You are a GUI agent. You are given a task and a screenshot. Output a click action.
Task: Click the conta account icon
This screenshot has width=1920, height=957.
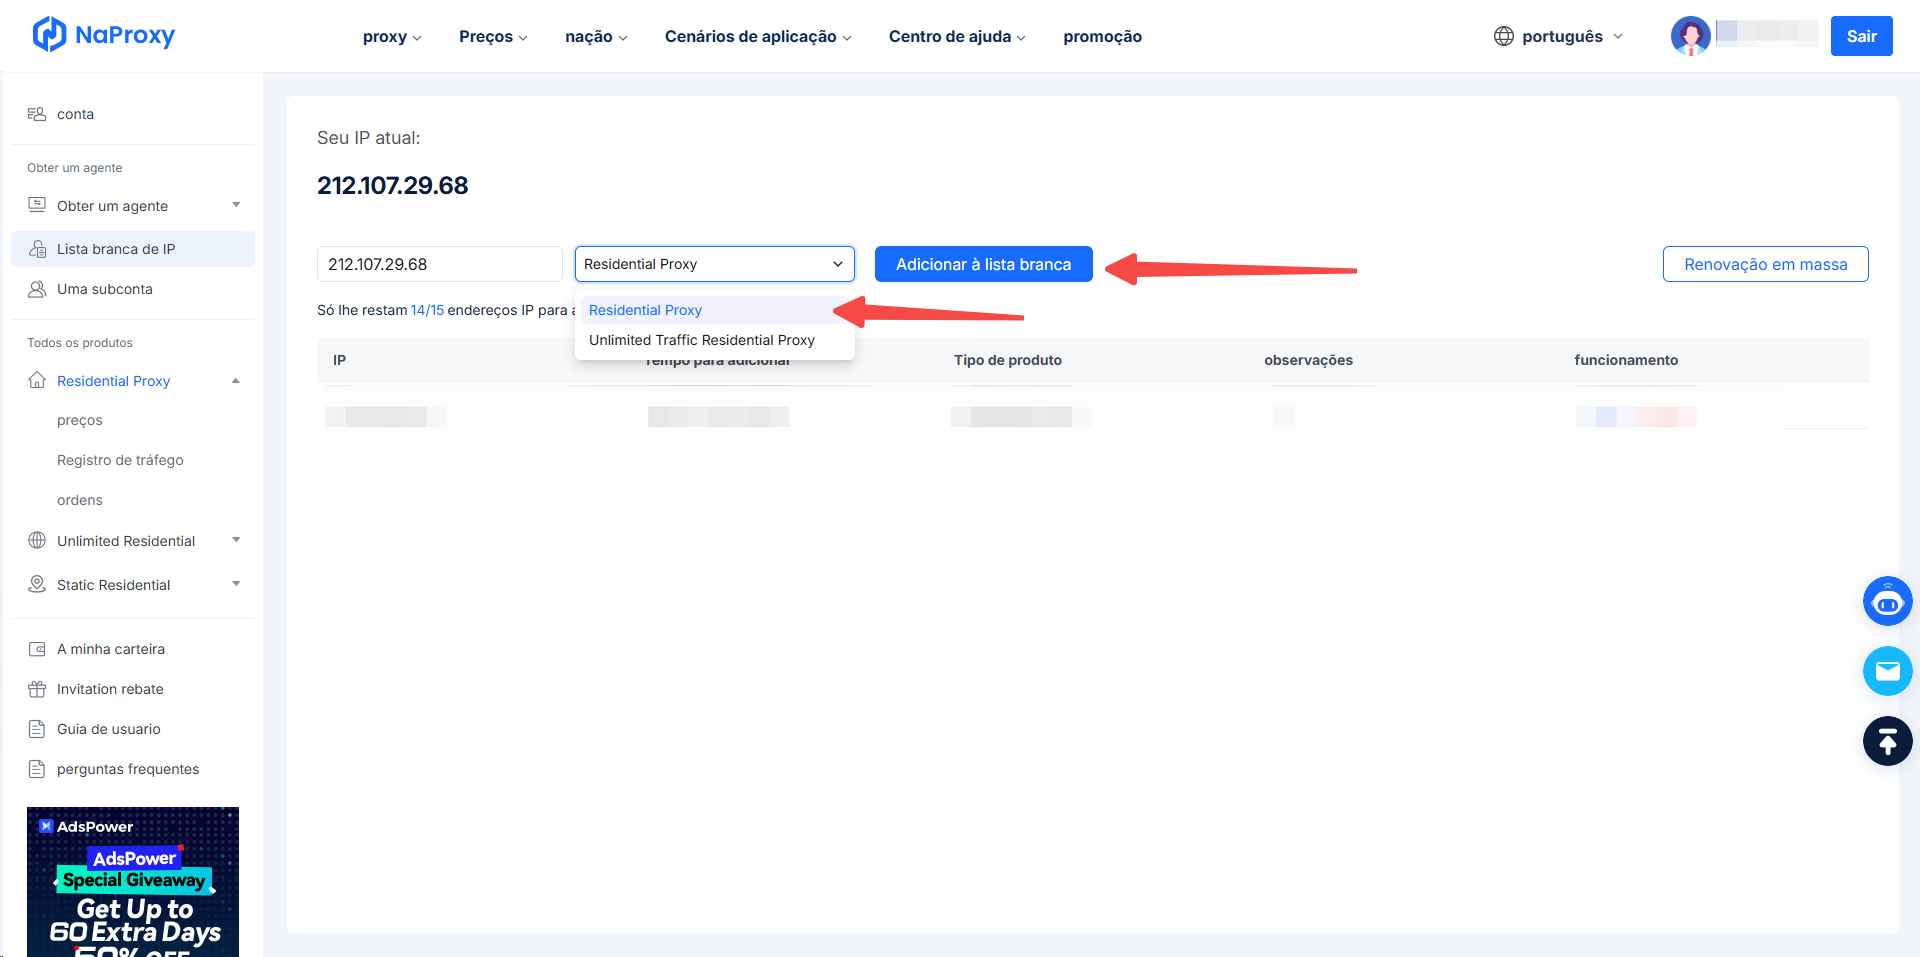[37, 114]
